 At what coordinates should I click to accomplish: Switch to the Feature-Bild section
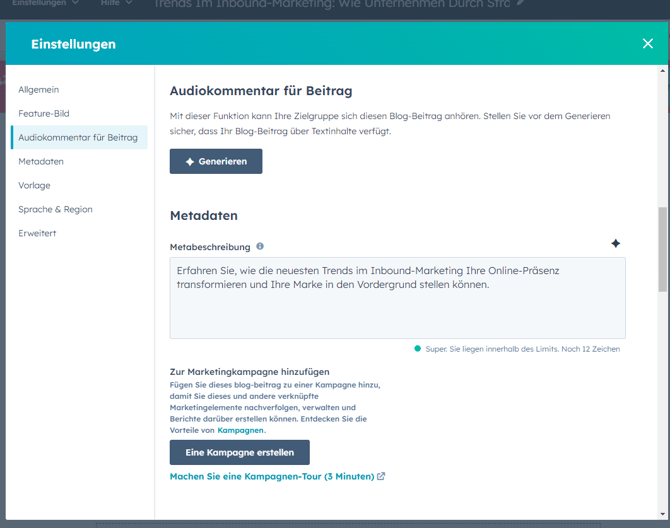pyautogui.click(x=44, y=114)
